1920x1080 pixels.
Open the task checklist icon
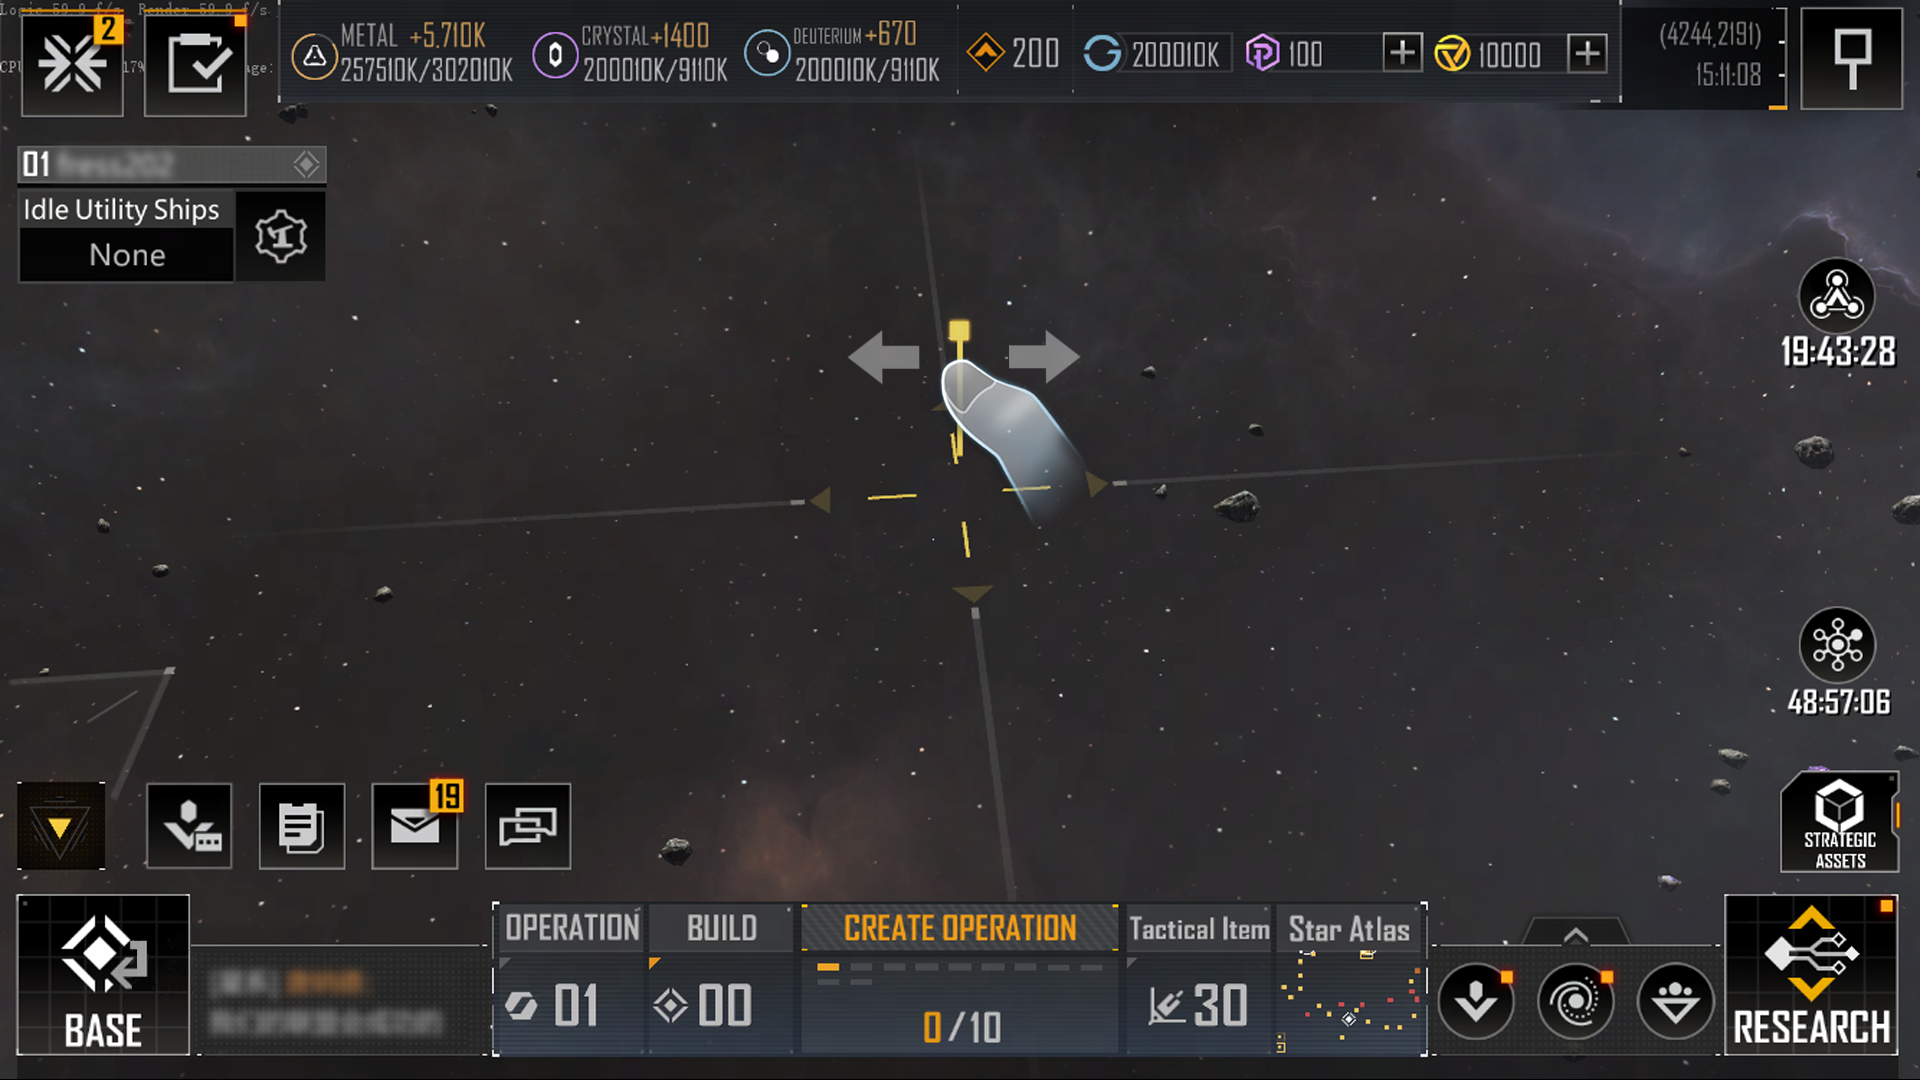(196, 64)
